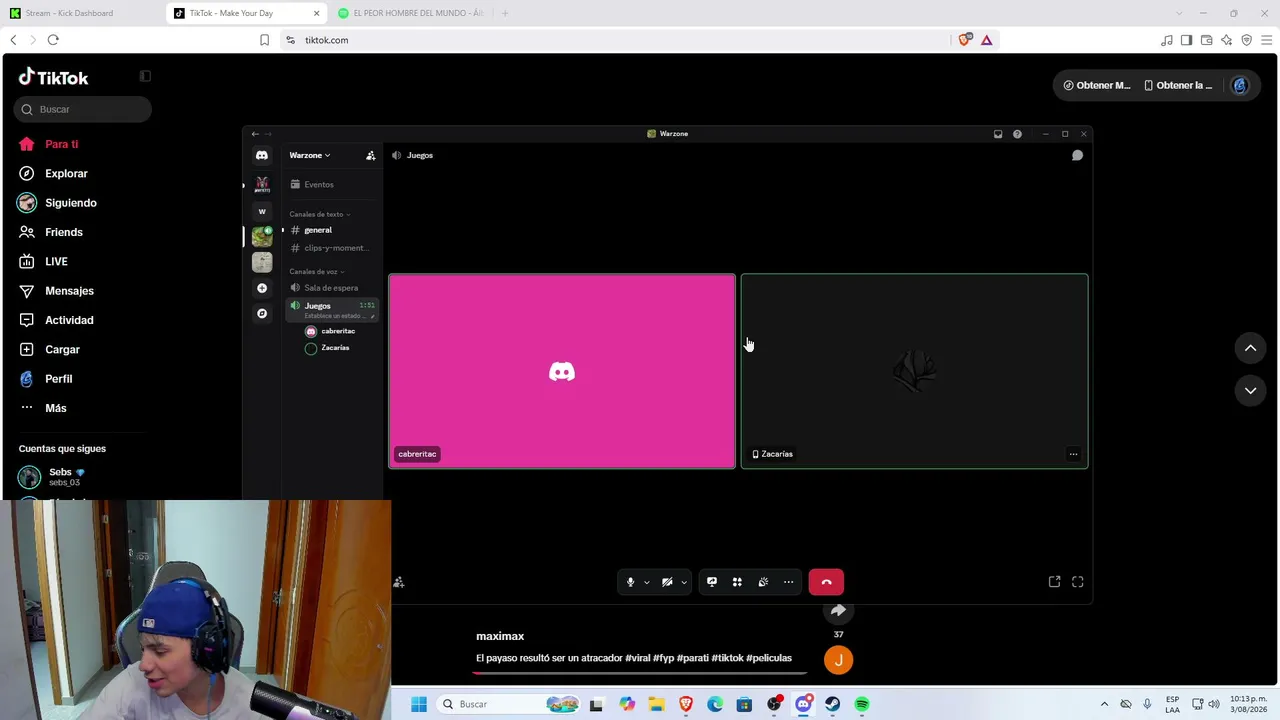Disconnect from the Discord voice call

click(x=826, y=582)
